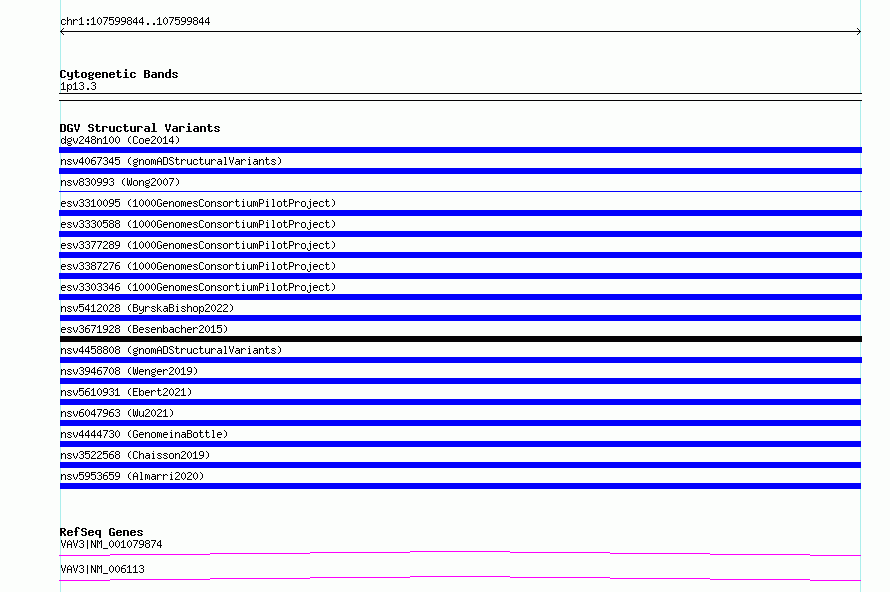This screenshot has height=592, width=890.
Task: Click the black bar under esv3671928
Action: click(460, 339)
